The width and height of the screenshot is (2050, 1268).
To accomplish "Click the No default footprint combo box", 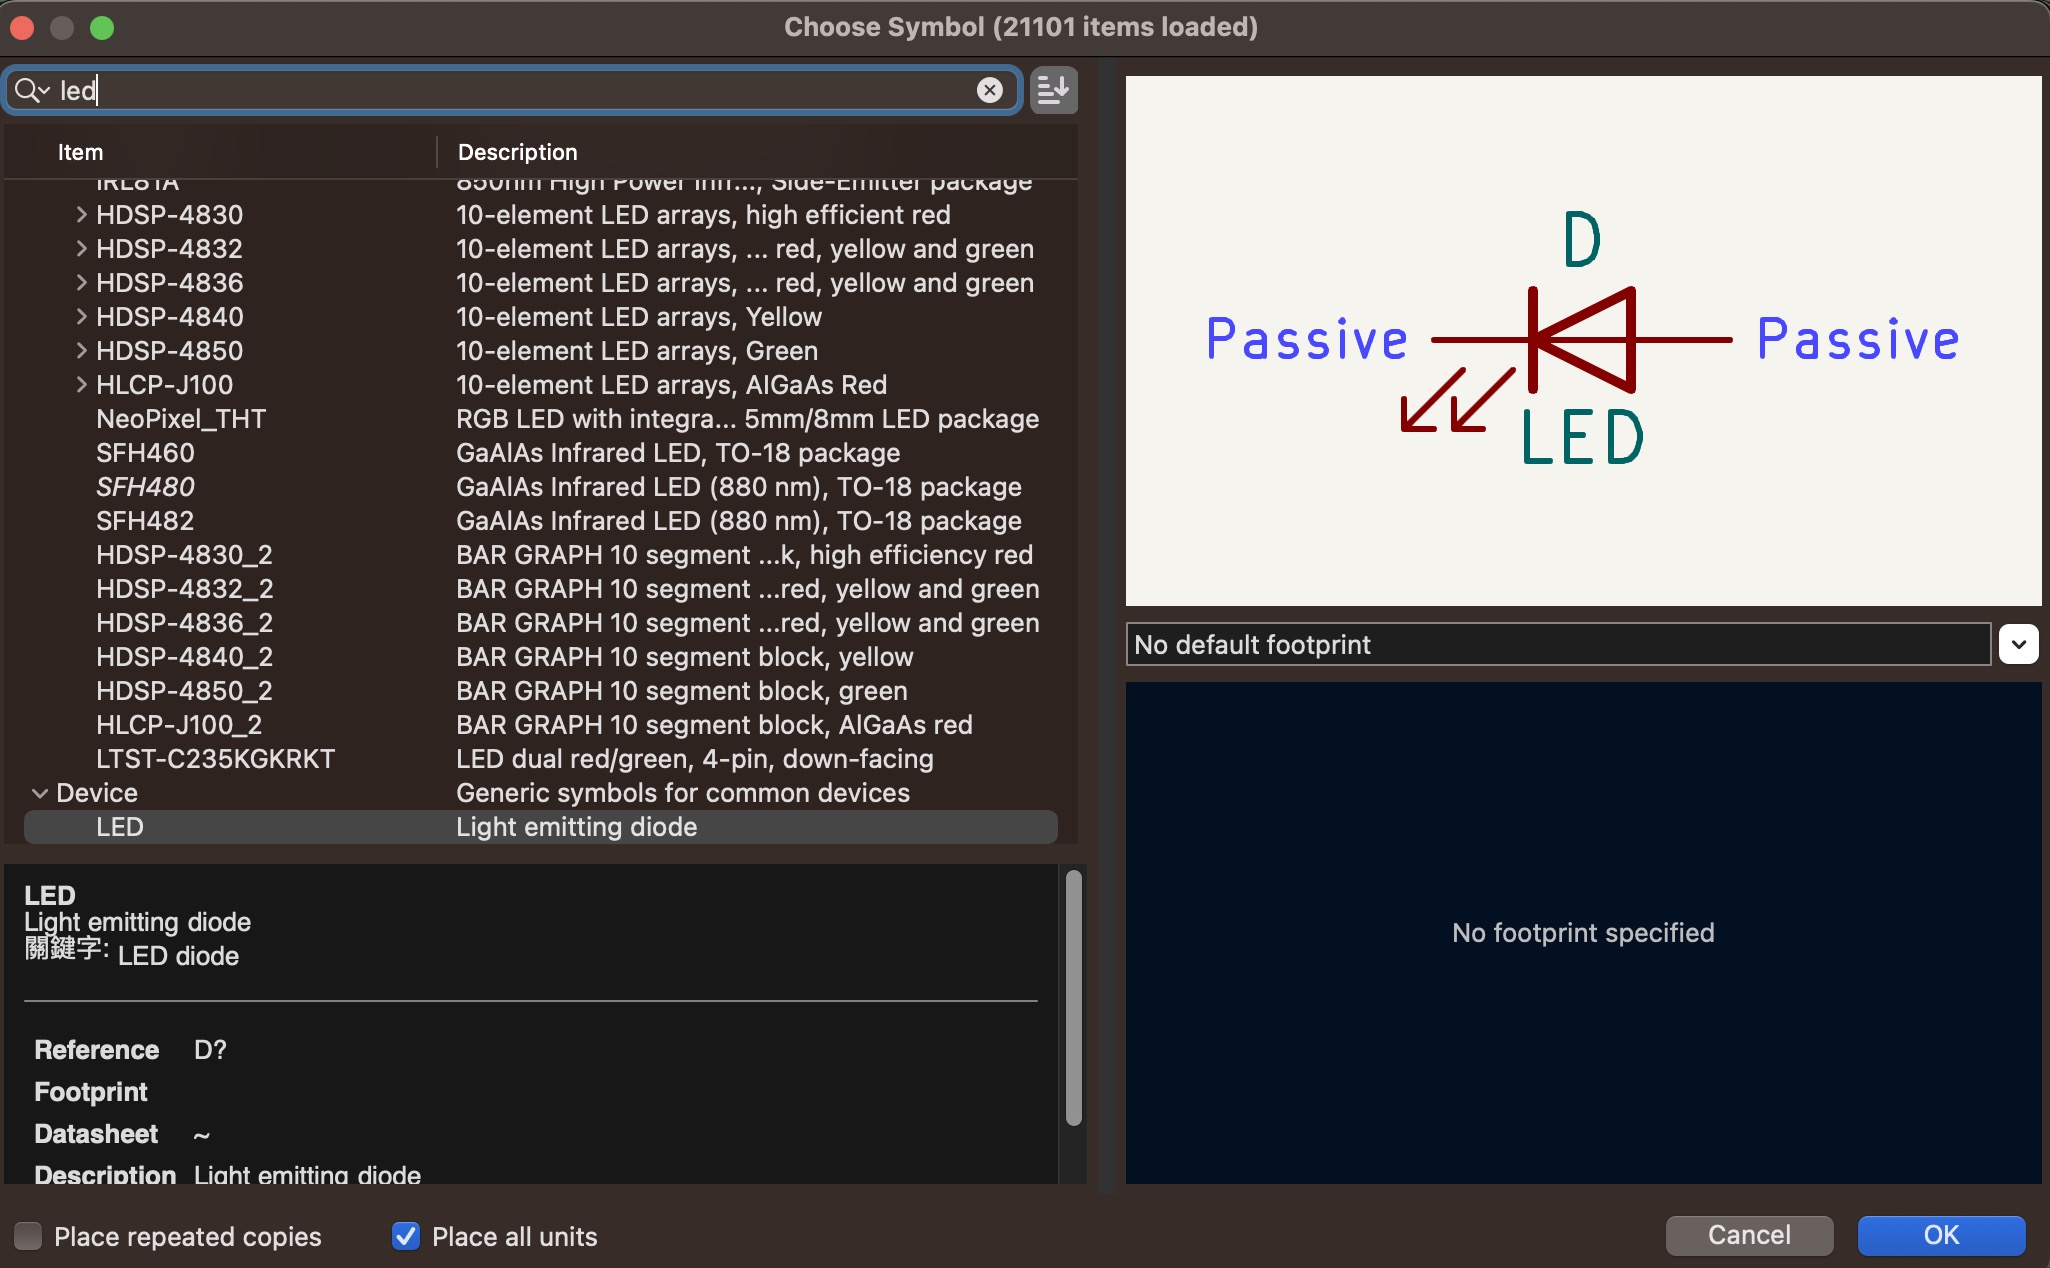I will pos(1558,644).
